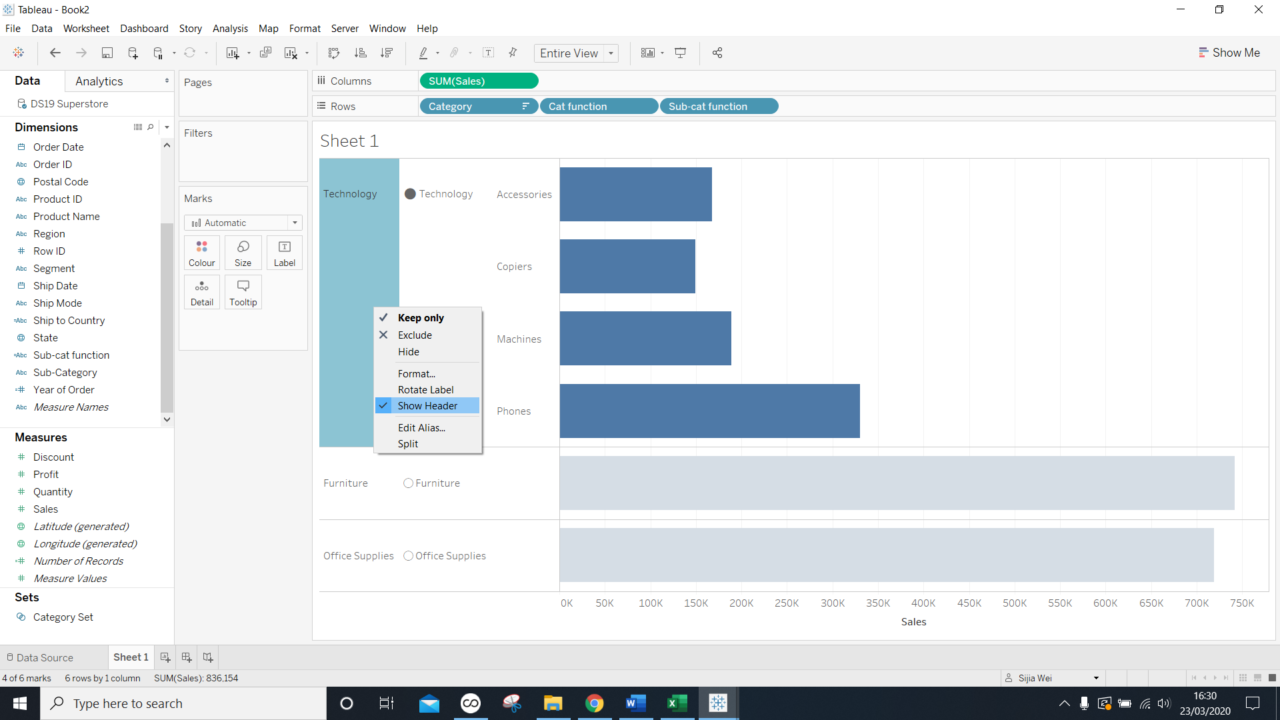Open the Entire View fit dropdown
This screenshot has height=720, width=1280.
coord(610,53)
